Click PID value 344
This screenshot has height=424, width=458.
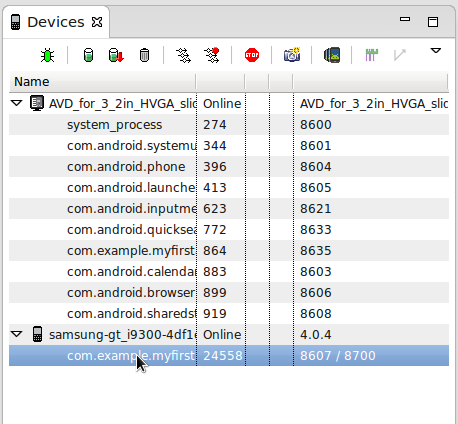[x=215, y=146]
